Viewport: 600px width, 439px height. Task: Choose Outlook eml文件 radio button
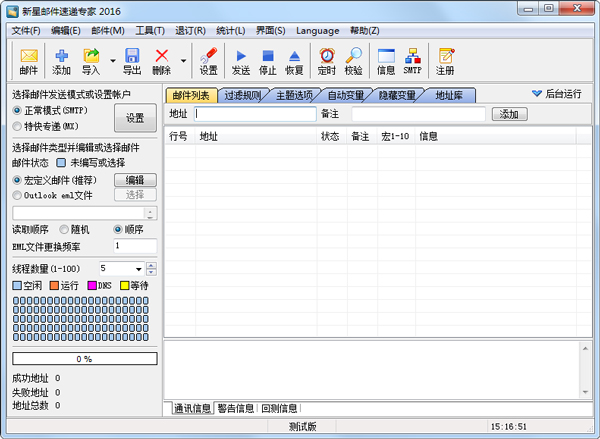pos(17,195)
